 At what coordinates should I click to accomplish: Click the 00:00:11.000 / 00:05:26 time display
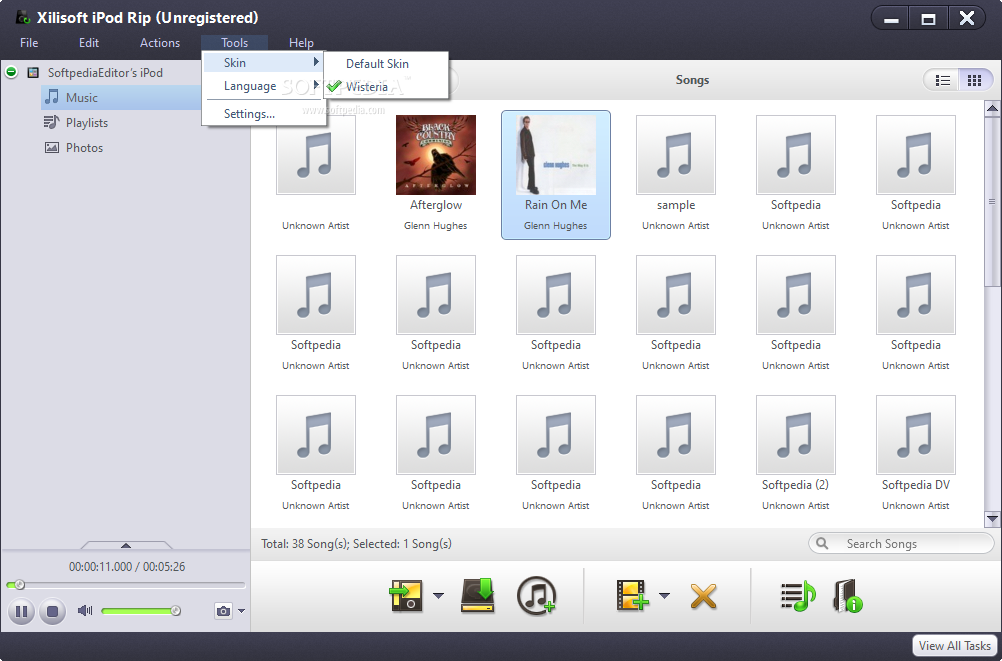click(x=127, y=566)
